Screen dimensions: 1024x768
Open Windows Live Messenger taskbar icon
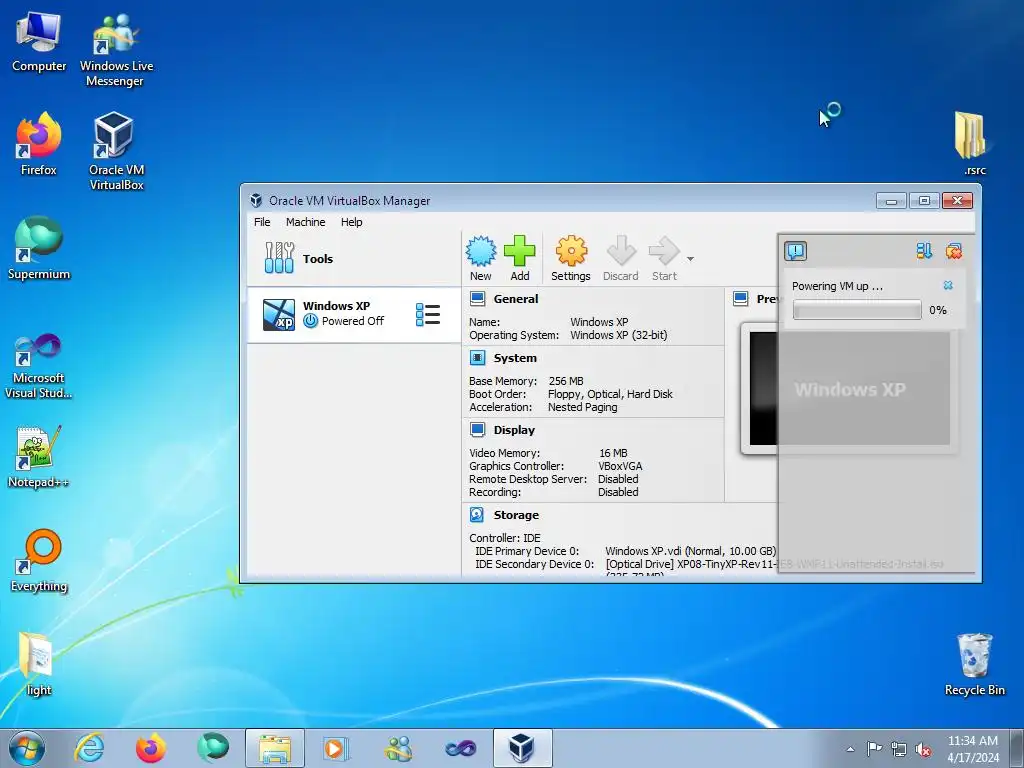(x=398, y=748)
